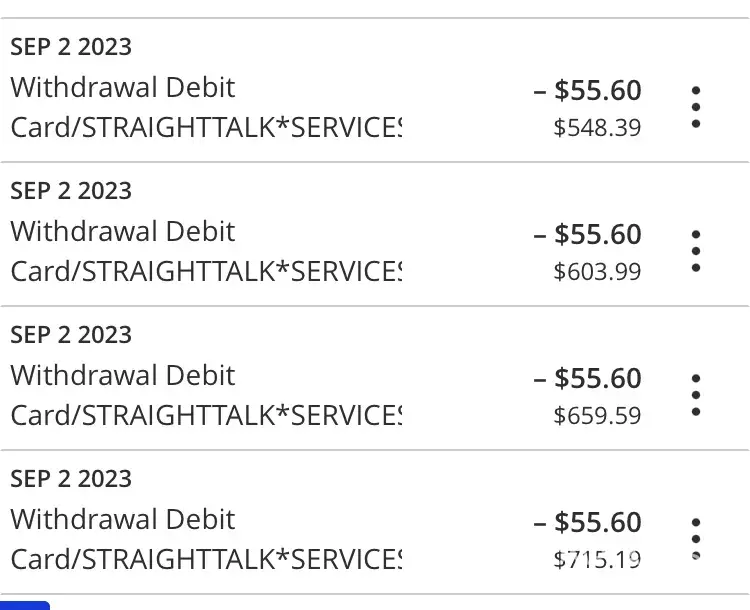Select the running balance $659.59

tap(597, 416)
